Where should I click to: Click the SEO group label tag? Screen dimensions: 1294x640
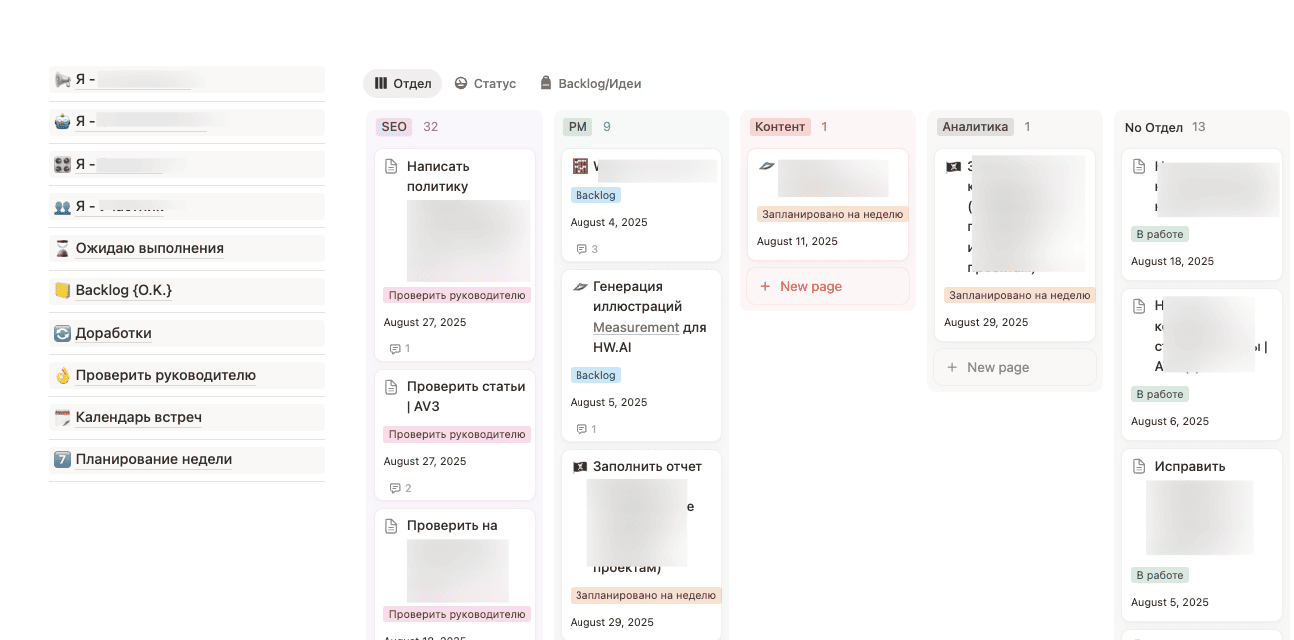point(394,127)
